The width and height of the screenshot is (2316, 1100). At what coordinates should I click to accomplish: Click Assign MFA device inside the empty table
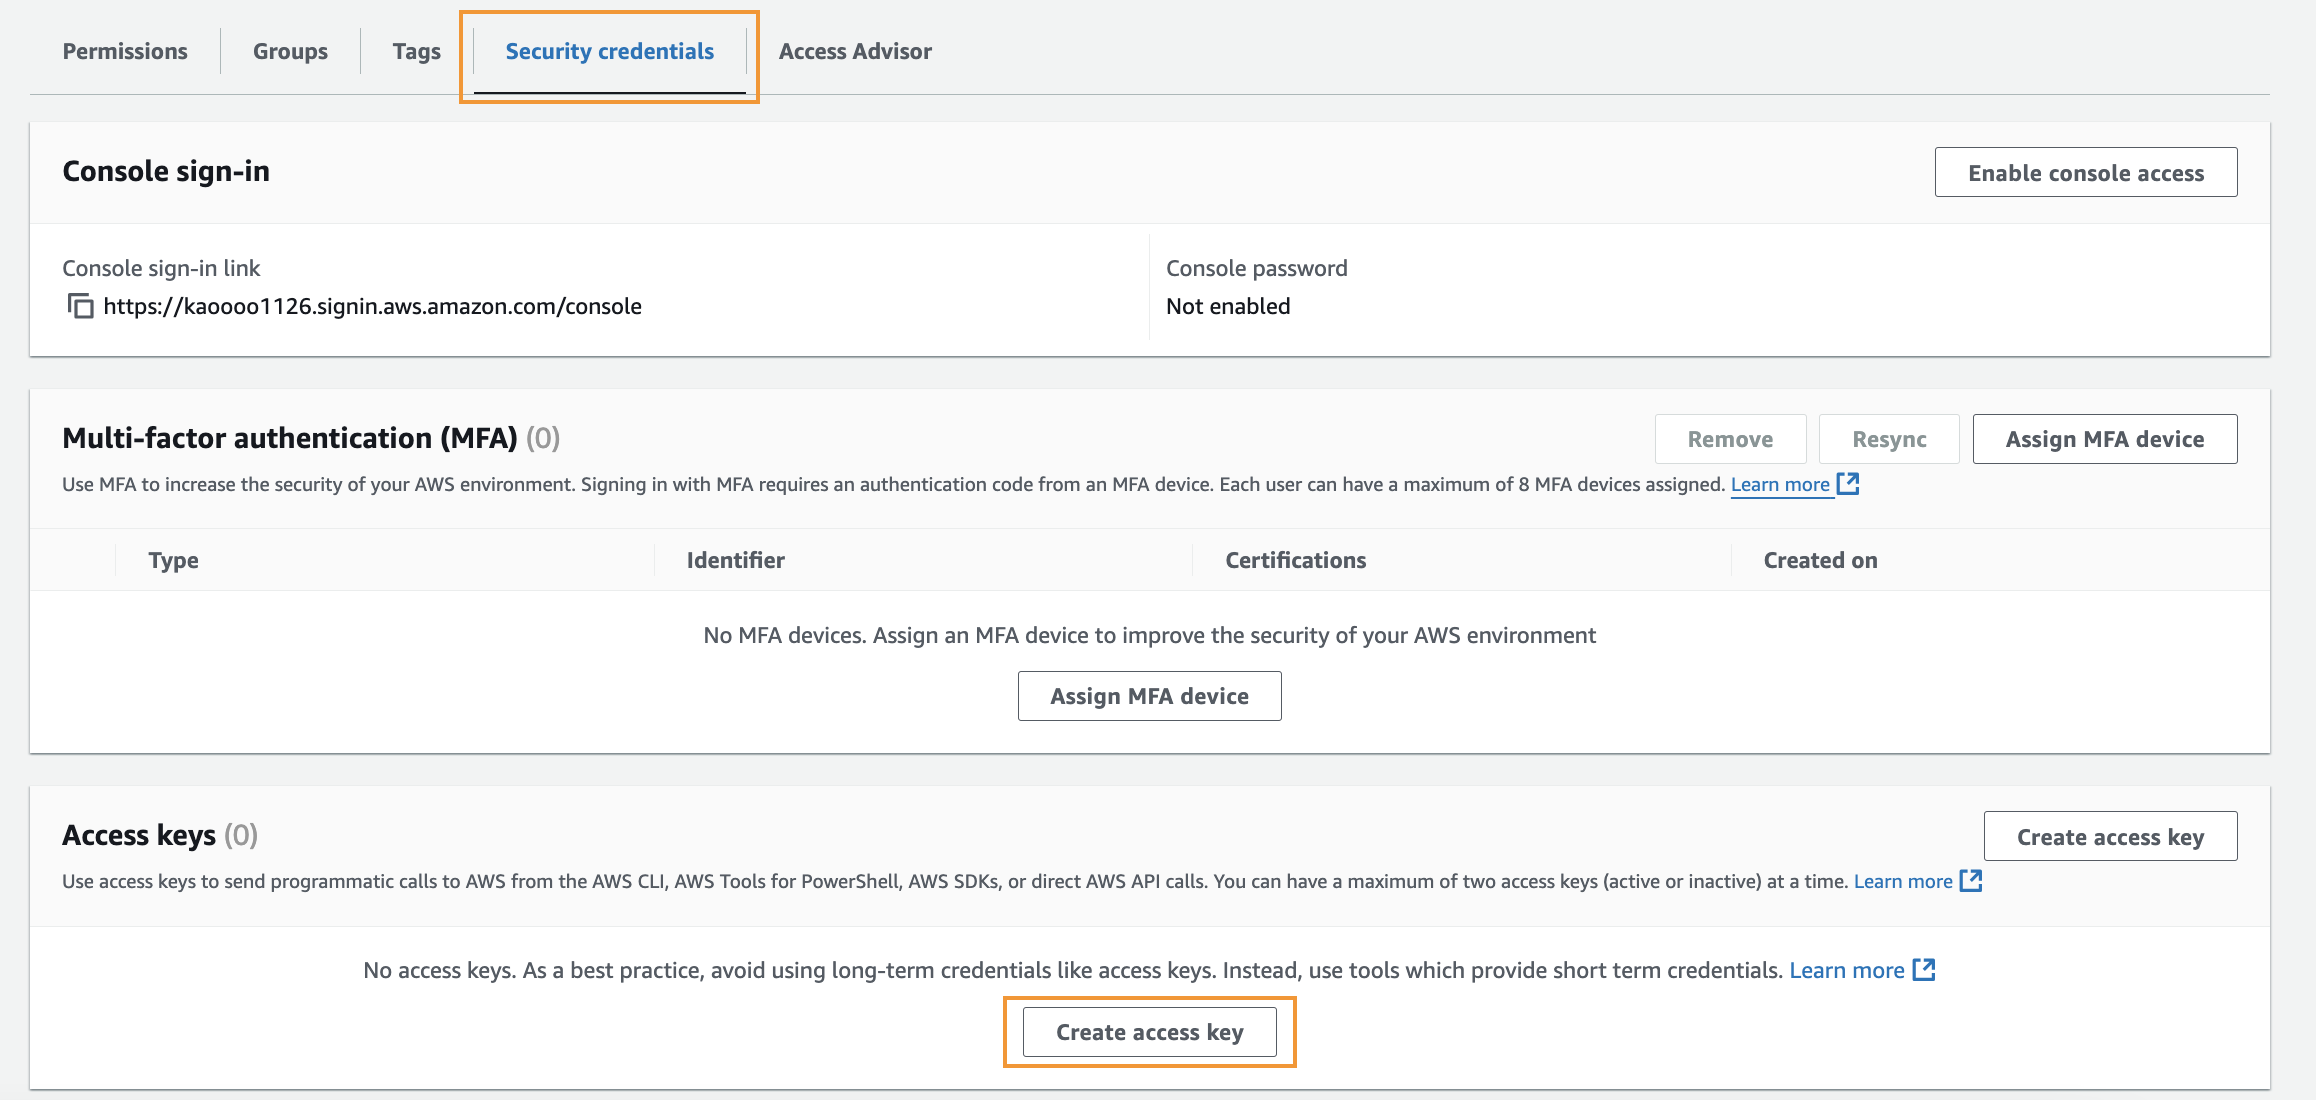tap(1148, 695)
